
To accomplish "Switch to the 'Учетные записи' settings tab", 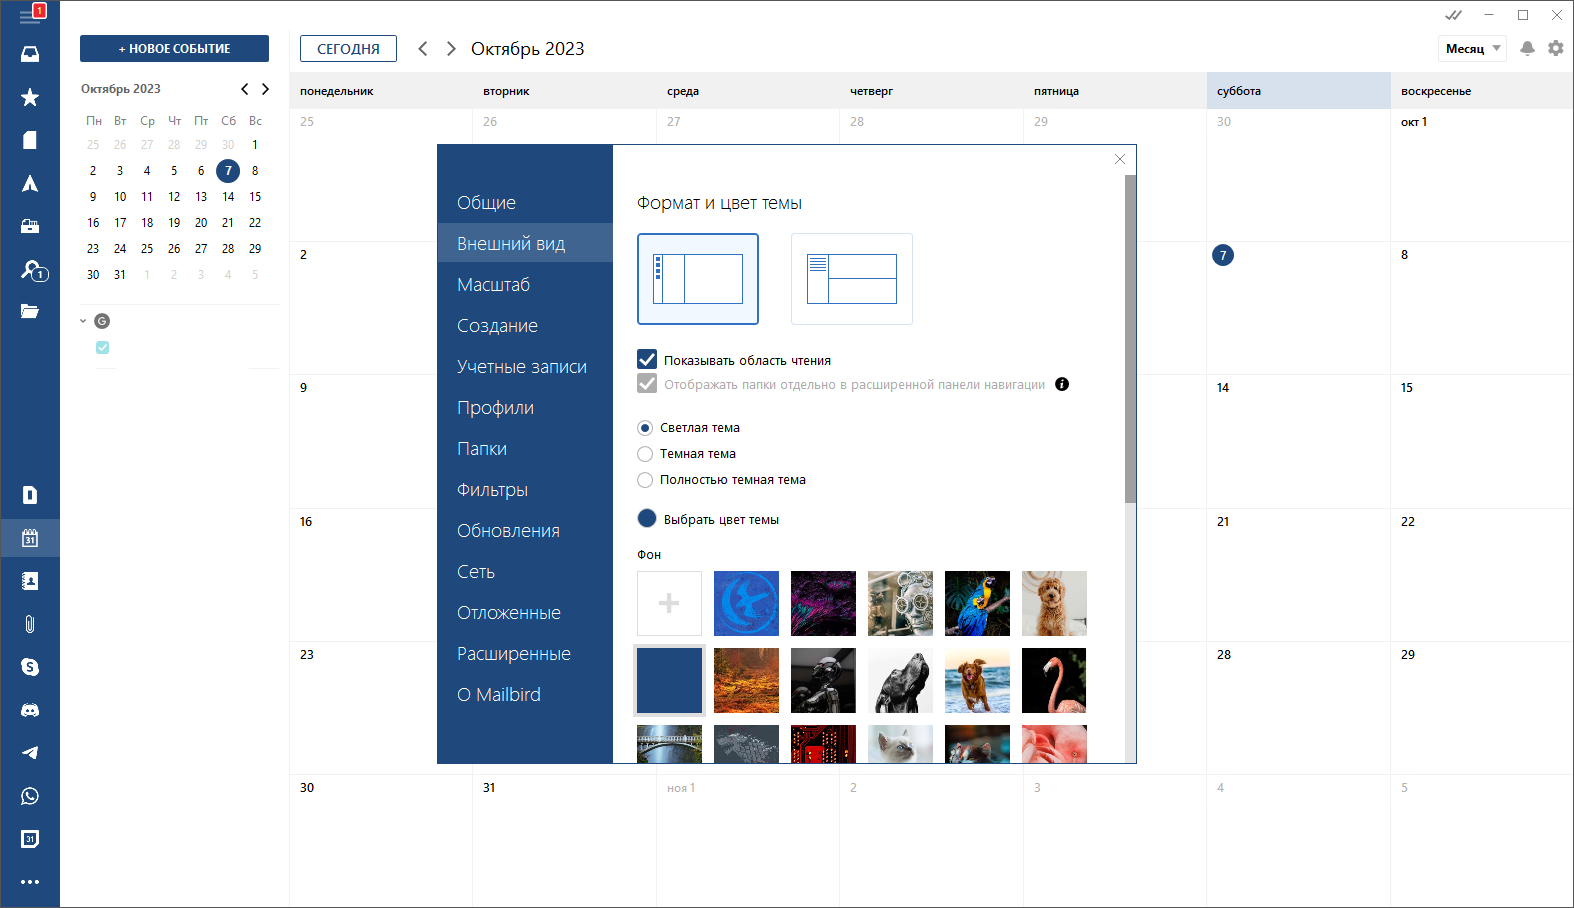I will pyautogui.click(x=522, y=367).
